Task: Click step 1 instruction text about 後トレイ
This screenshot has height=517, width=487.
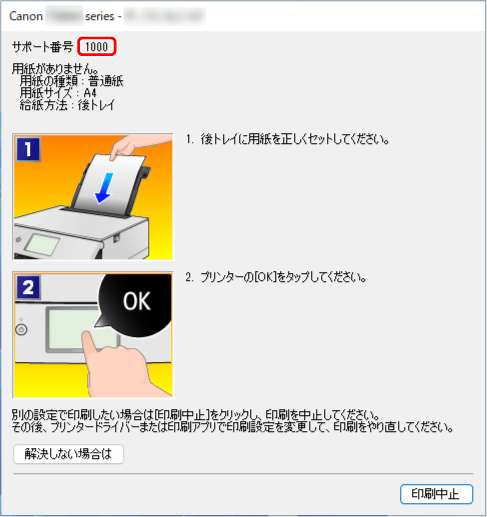Action: [x=287, y=139]
